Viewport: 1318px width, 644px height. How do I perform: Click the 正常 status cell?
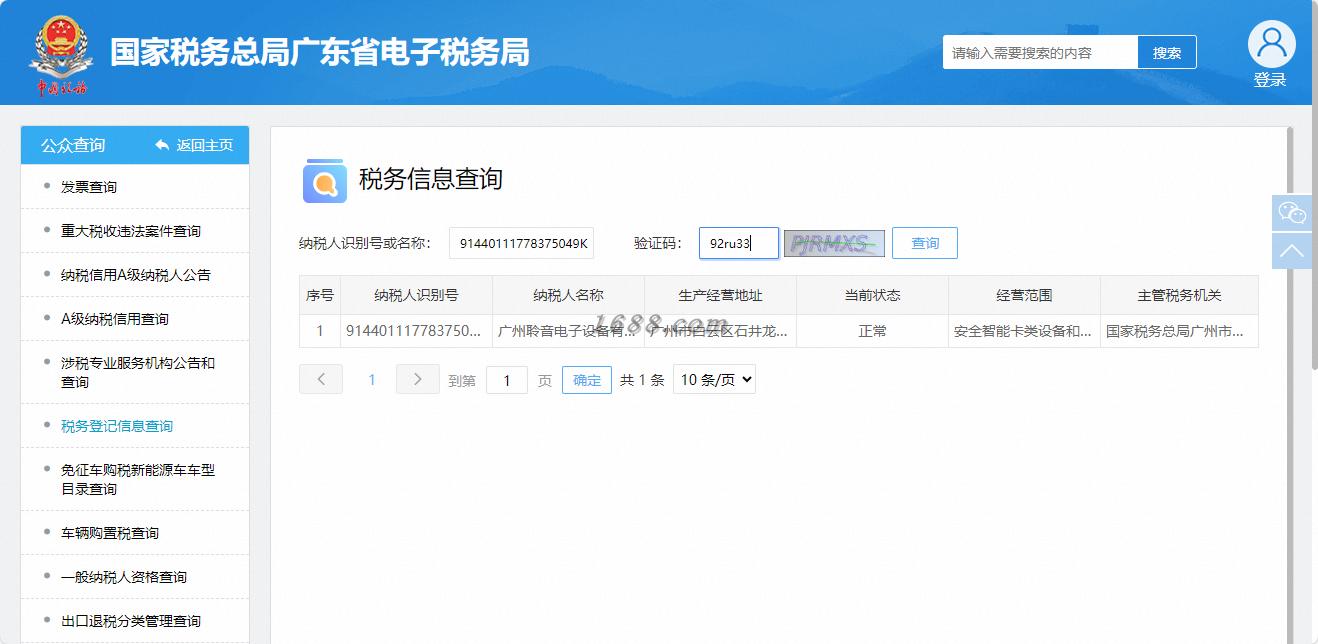[872, 331]
